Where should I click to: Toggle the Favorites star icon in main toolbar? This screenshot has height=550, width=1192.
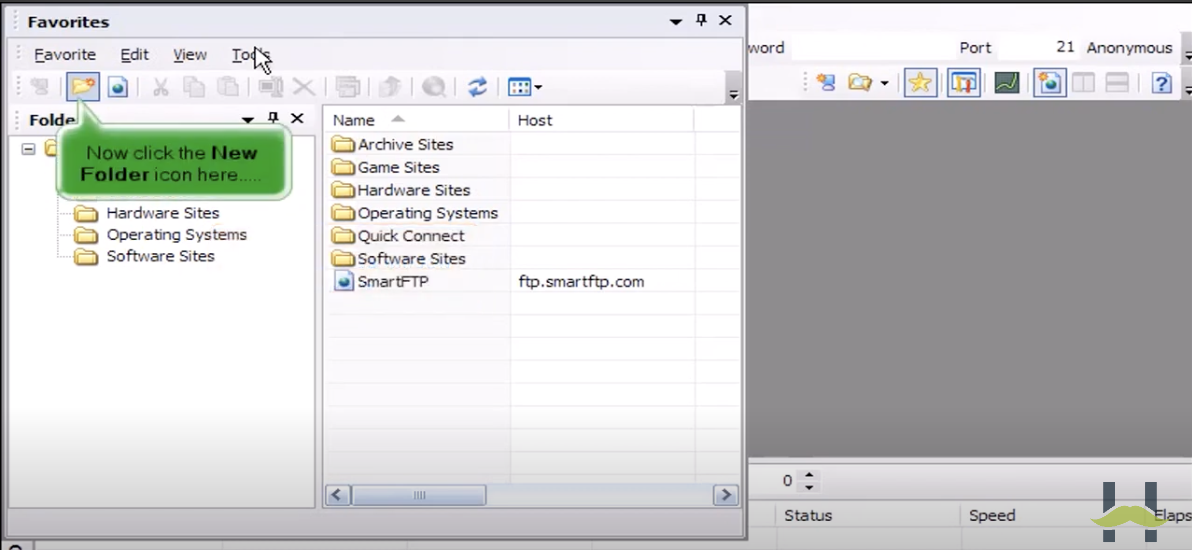(x=920, y=82)
